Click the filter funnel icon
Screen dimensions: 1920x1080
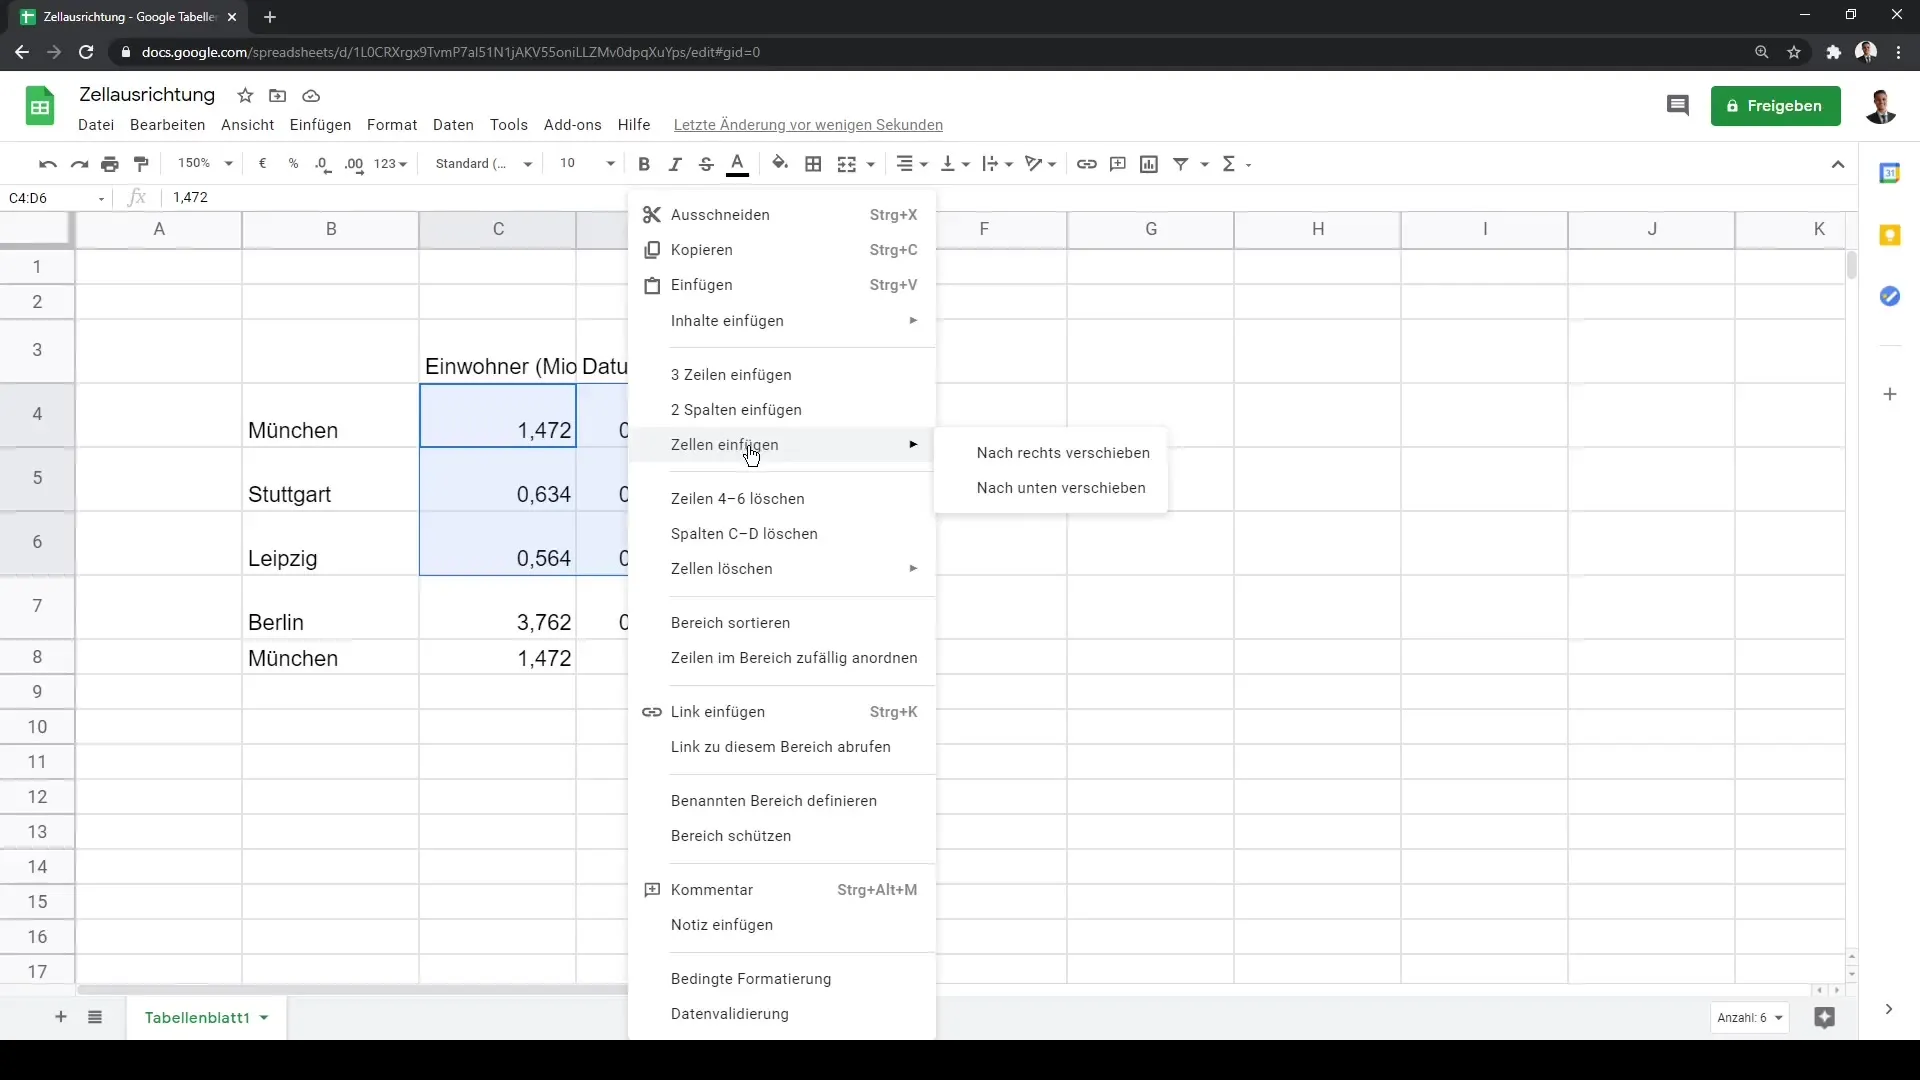click(x=1181, y=164)
